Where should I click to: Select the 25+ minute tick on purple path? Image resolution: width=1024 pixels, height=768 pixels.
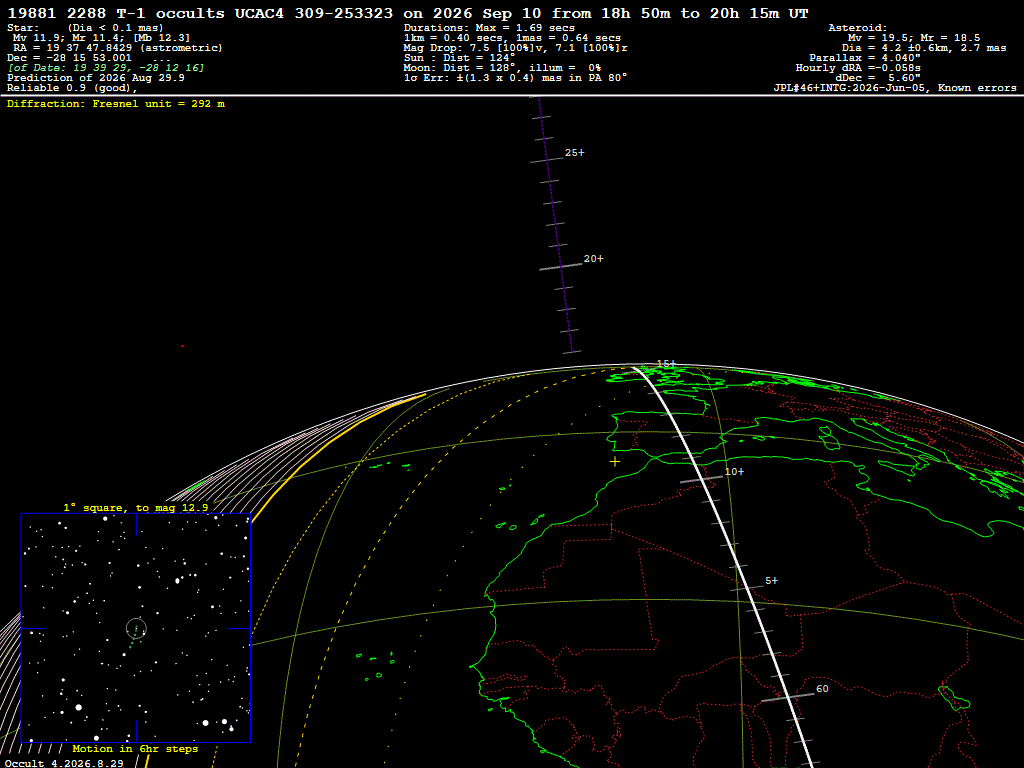547,159
